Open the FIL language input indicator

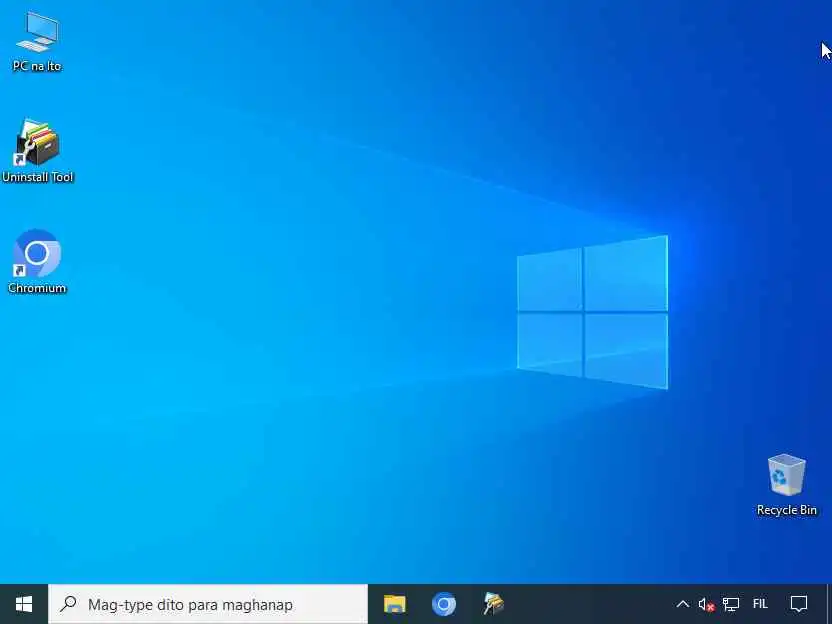click(760, 604)
